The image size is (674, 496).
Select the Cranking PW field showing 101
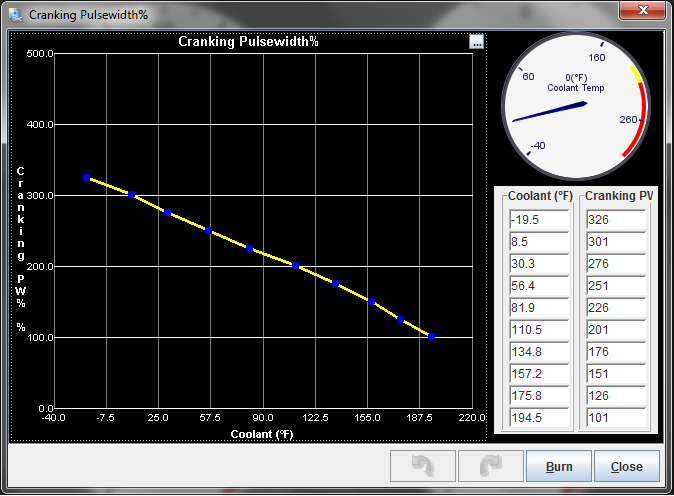point(616,417)
